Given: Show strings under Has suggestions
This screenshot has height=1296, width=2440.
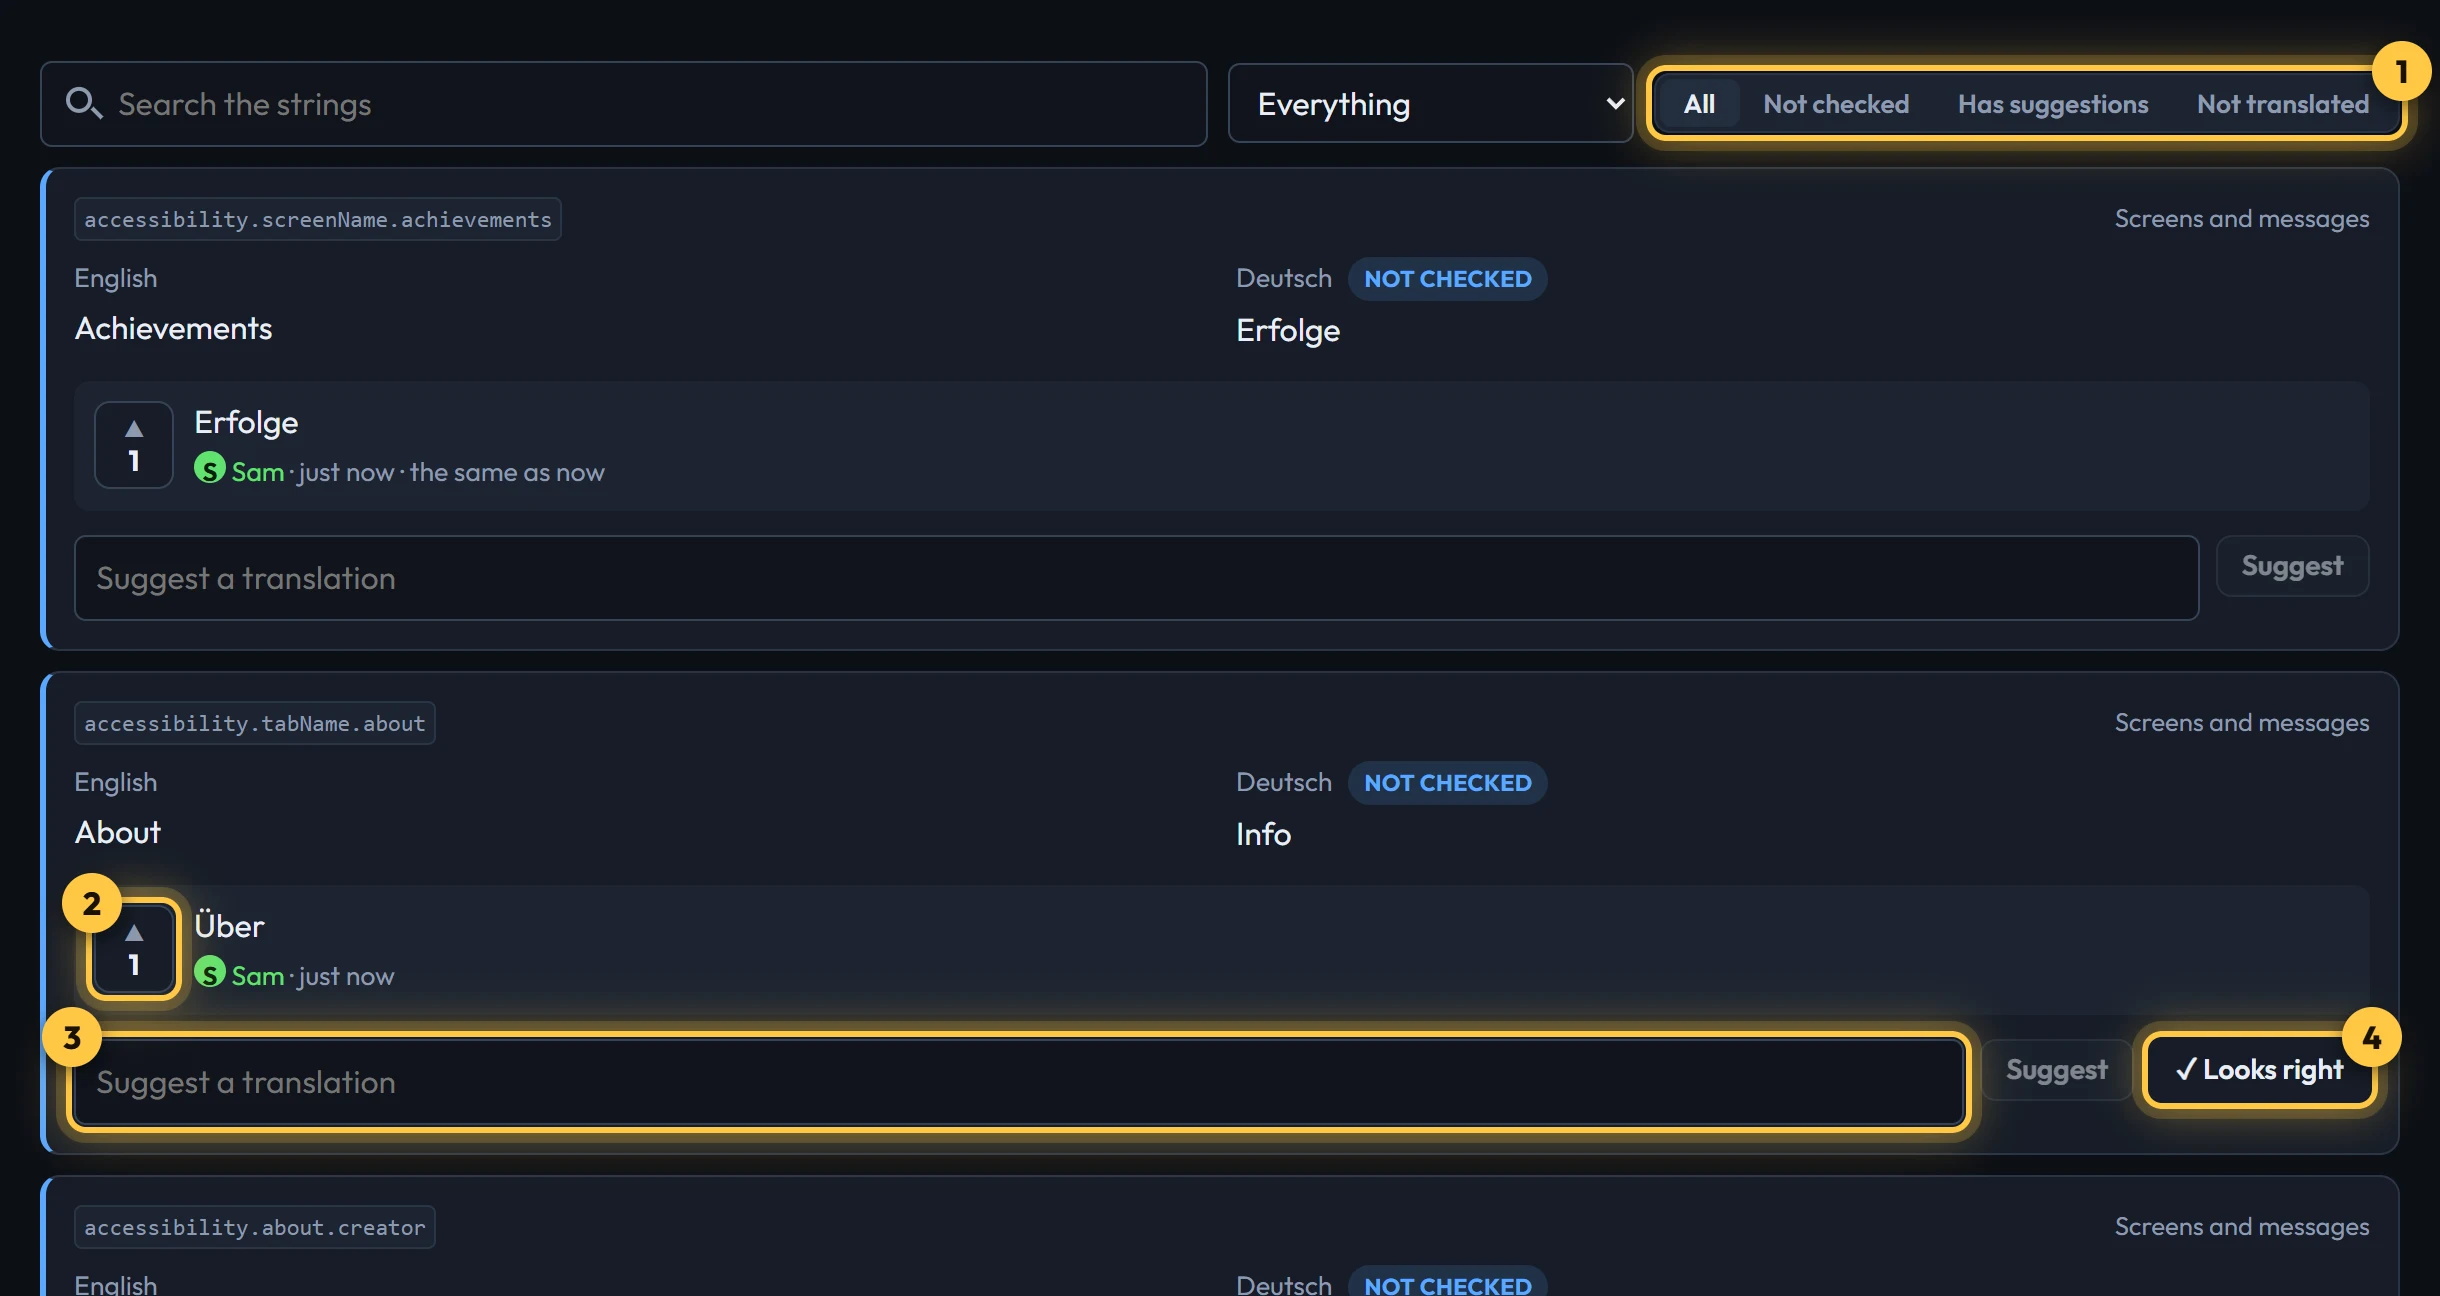Looking at the screenshot, I should coord(2052,104).
